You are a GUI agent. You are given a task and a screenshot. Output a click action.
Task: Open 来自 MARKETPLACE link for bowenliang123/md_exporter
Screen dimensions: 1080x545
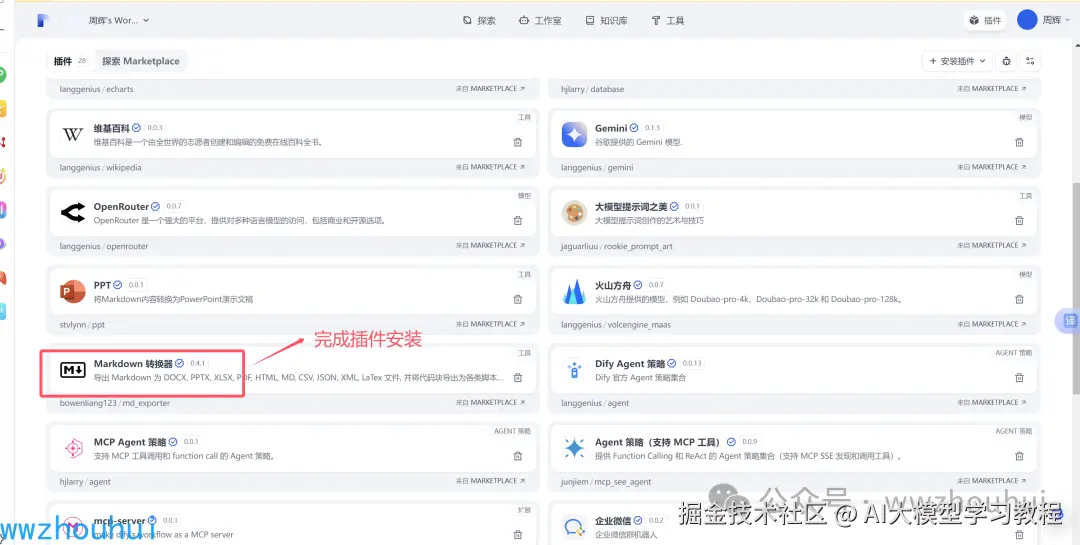[490, 402]
